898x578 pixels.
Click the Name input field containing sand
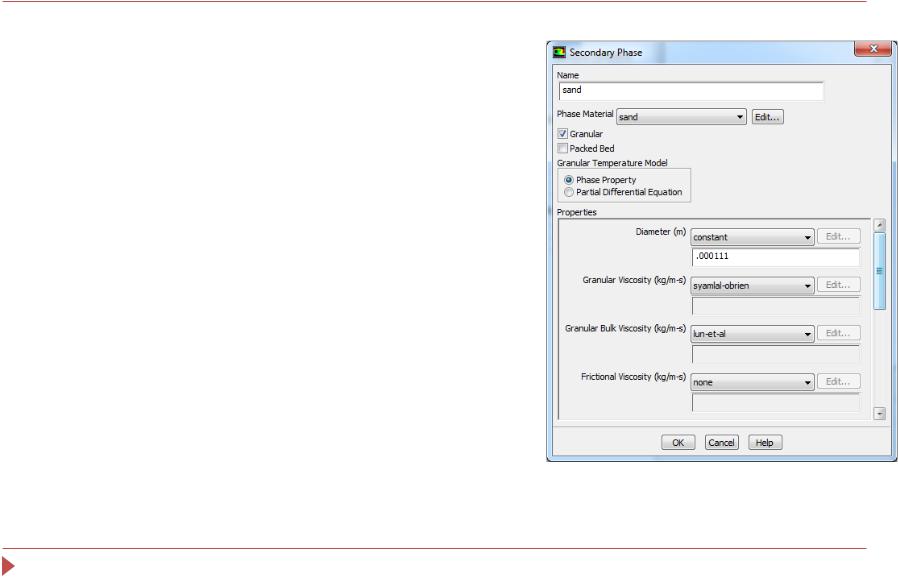[691, 91]
